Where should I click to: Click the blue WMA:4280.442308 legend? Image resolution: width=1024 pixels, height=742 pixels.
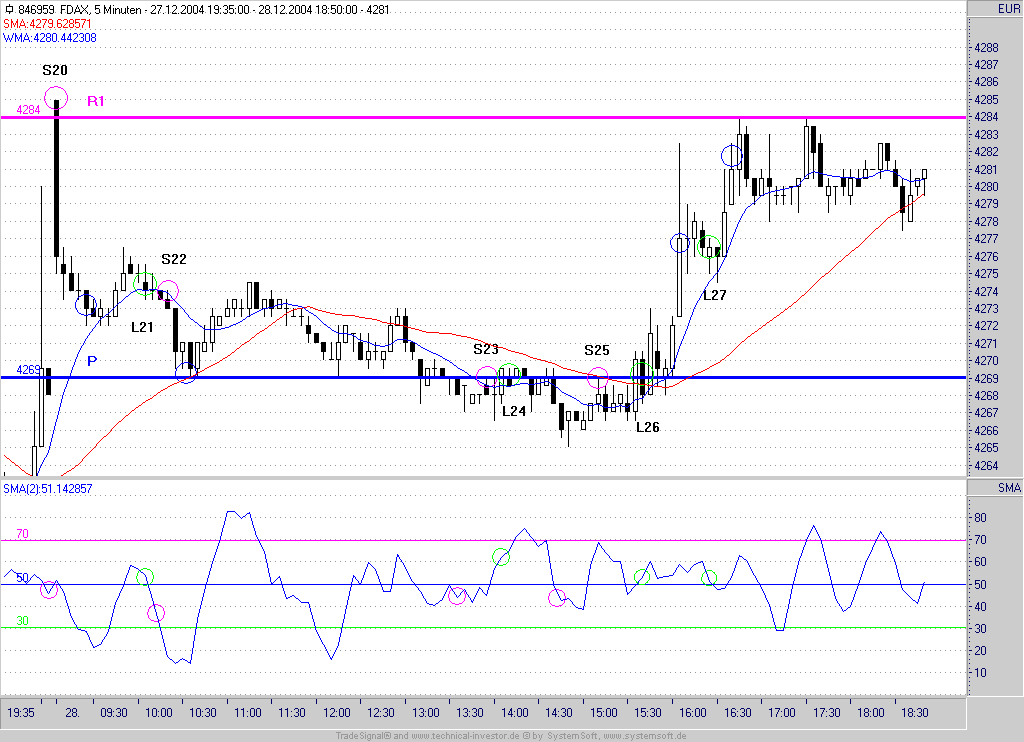pos(50,38)
